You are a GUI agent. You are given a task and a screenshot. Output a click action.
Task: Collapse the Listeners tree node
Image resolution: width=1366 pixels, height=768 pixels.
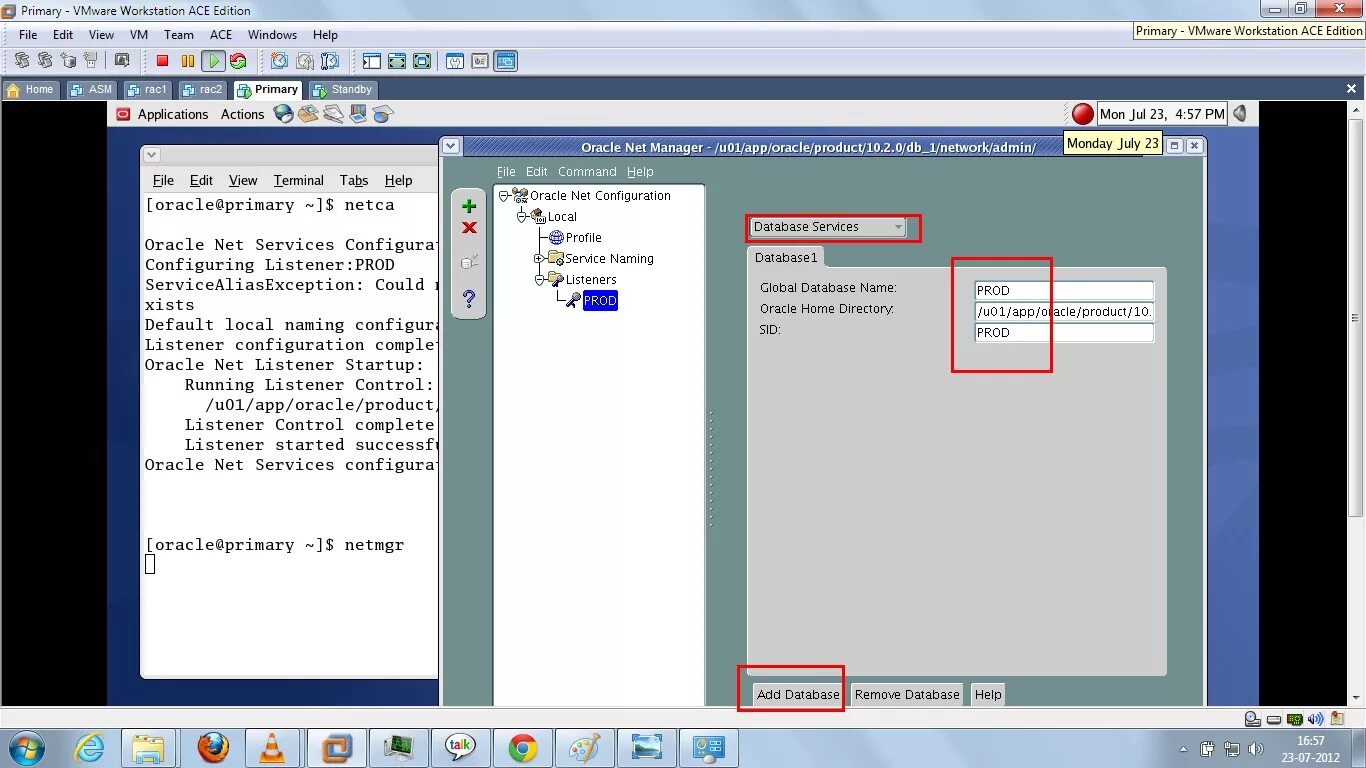point(538,280)
